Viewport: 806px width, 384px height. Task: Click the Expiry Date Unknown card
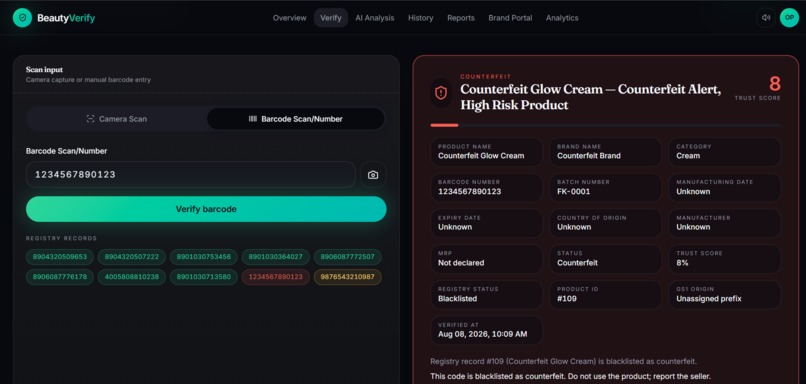(486, 223)
